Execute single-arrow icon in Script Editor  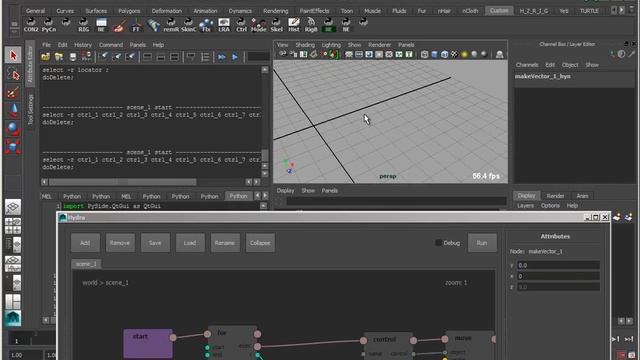coord(235,57)
